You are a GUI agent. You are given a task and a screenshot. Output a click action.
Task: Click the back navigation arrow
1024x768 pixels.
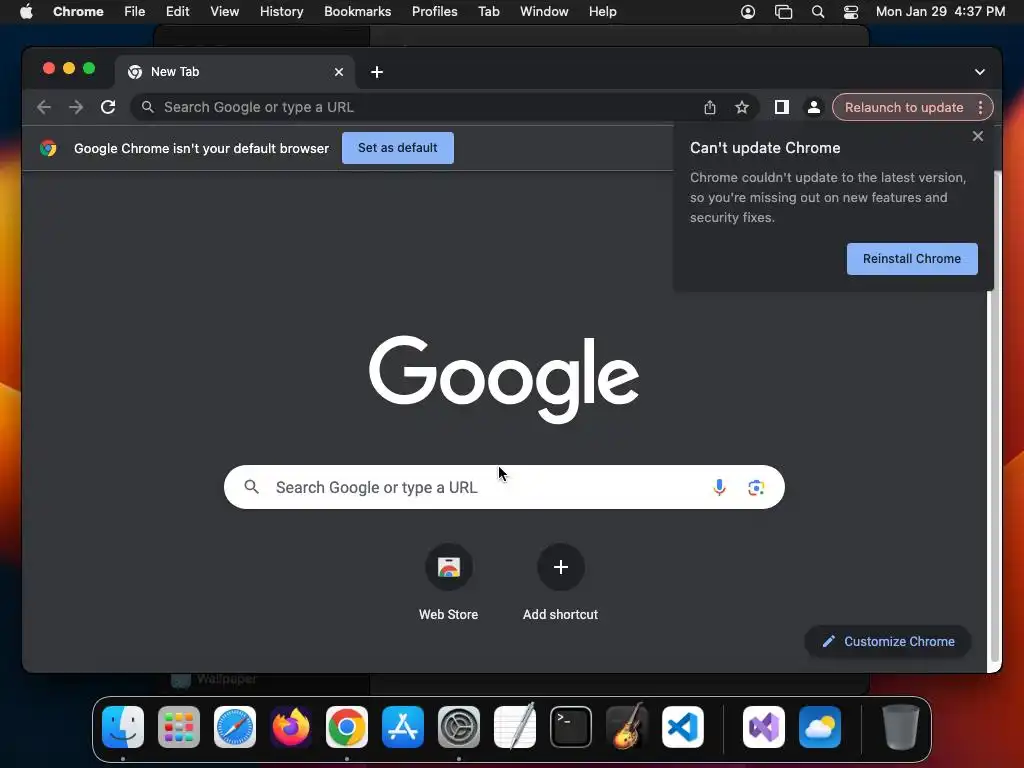[44, 107]
